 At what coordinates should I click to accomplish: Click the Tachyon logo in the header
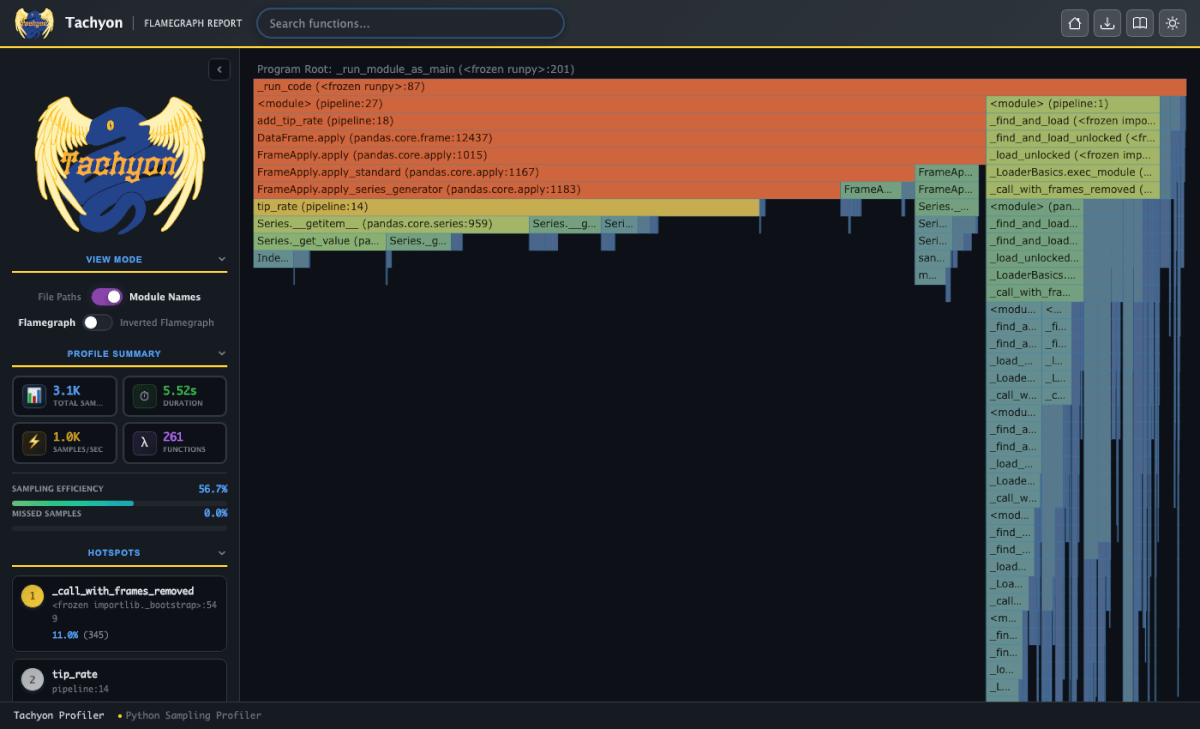point(34,23)
